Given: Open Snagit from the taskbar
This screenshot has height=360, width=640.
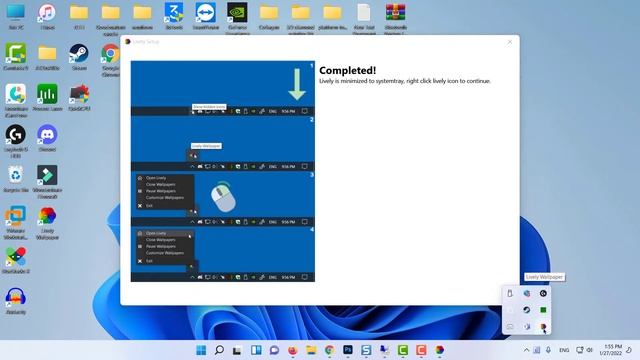Looking at the screenshot, I should click(366, 350).
